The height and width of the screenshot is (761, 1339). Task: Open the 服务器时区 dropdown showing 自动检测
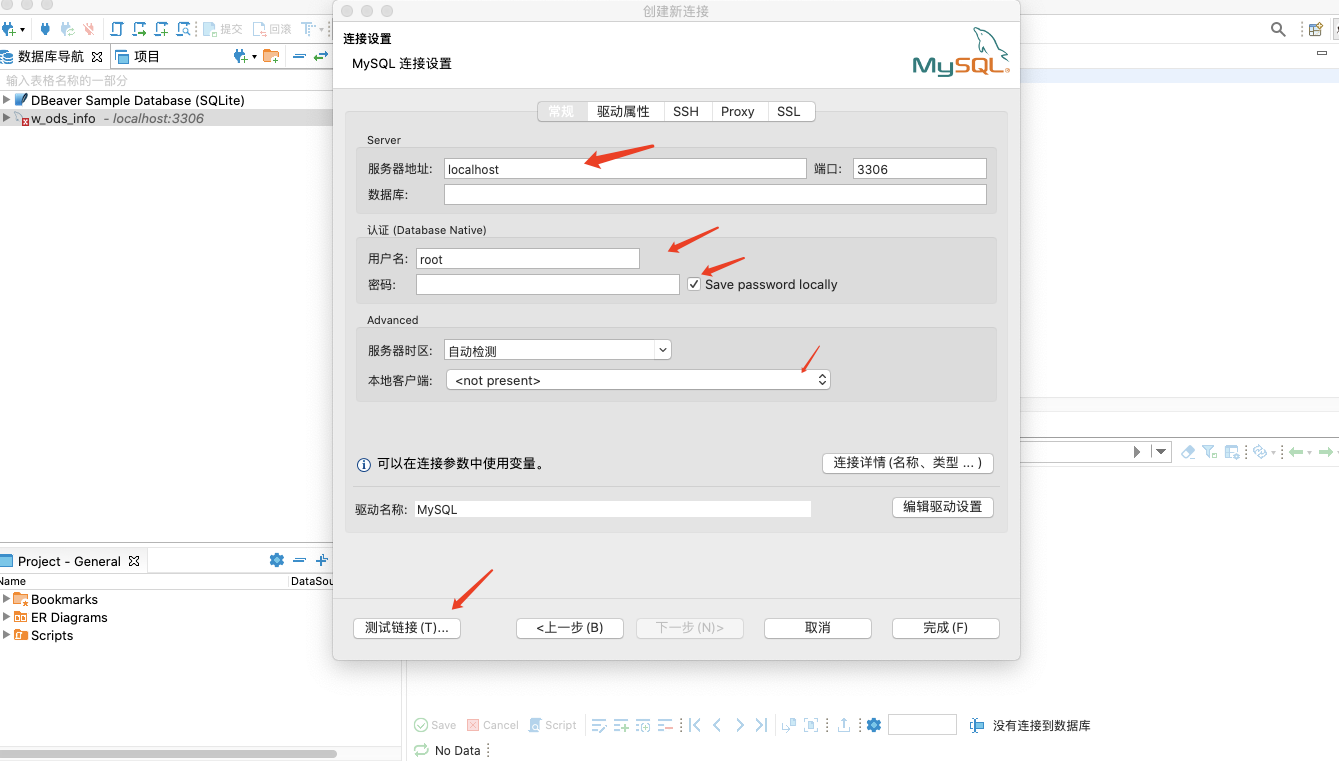click(661, 349)
